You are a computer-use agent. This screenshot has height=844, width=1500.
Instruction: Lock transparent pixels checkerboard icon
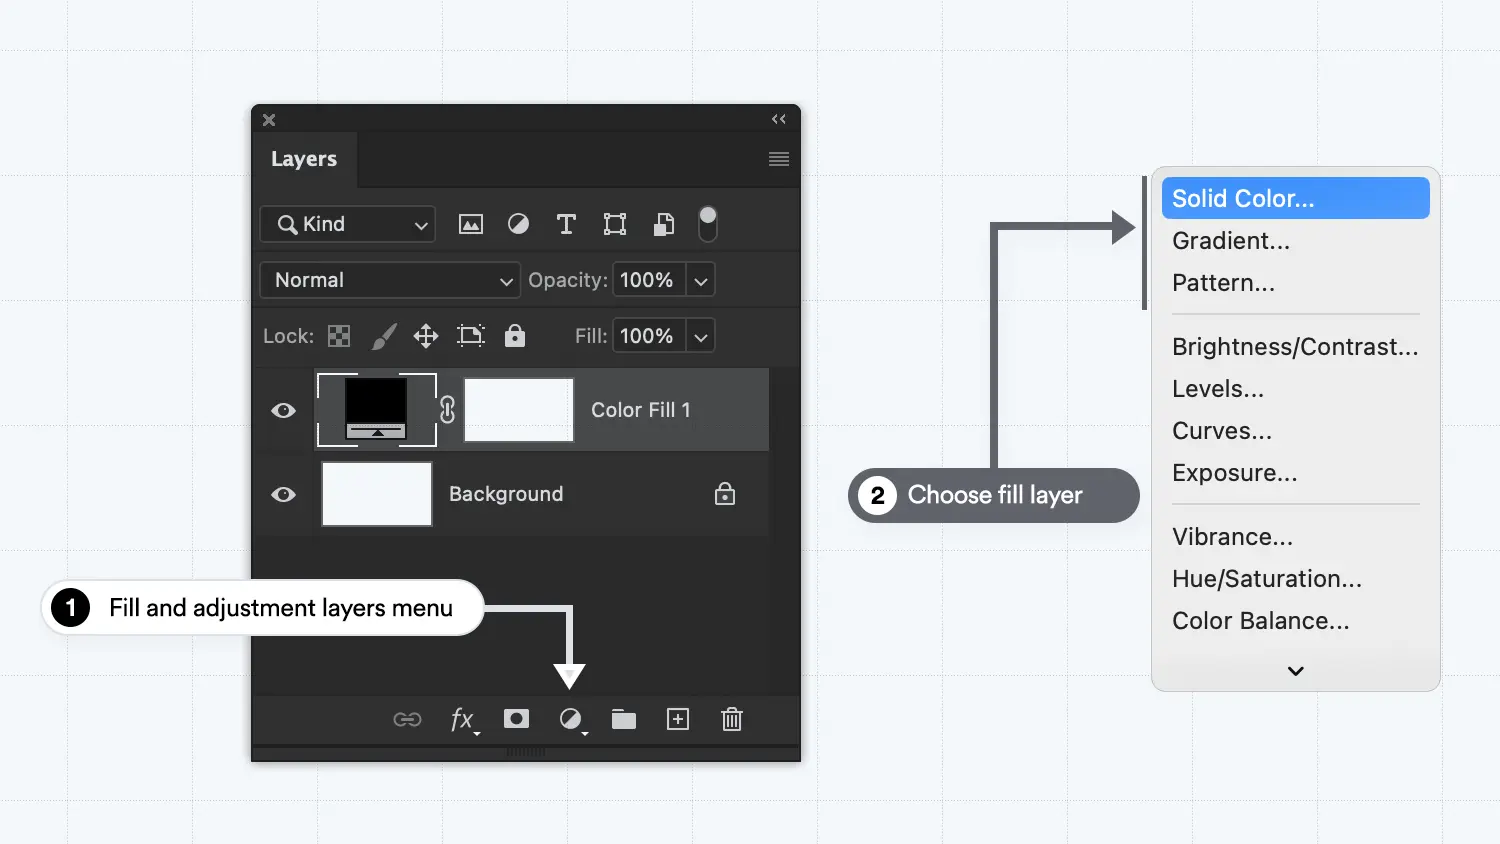pyautogui.click(x=339, y=336)
